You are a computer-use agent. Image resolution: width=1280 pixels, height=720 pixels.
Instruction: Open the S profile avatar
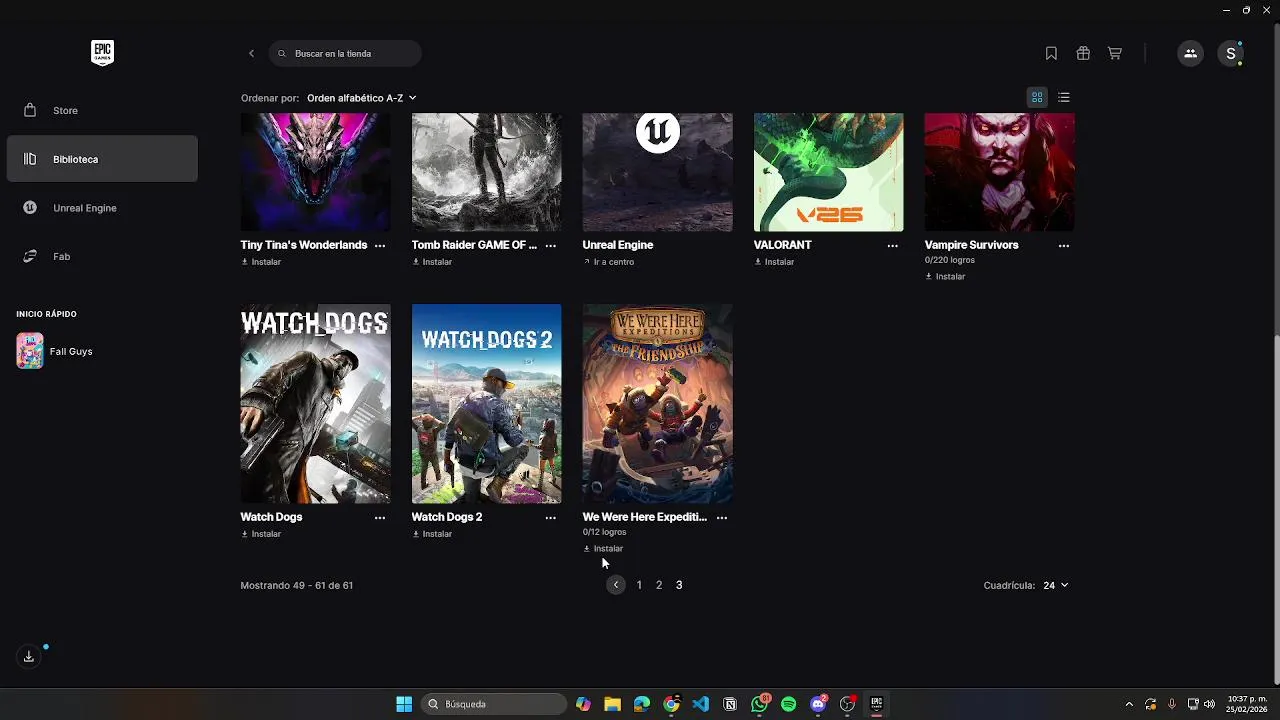coord(1231,53)
